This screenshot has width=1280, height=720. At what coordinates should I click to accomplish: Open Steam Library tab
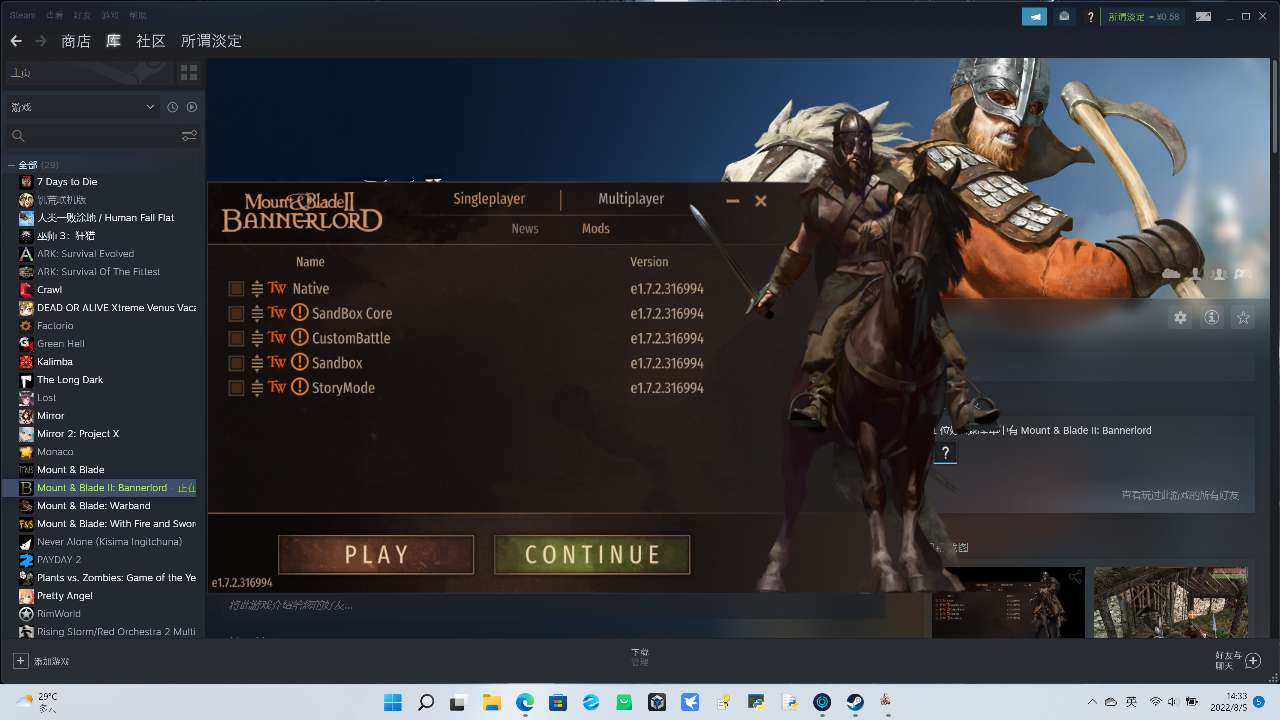pyautogui.click(x=113, y=41)
